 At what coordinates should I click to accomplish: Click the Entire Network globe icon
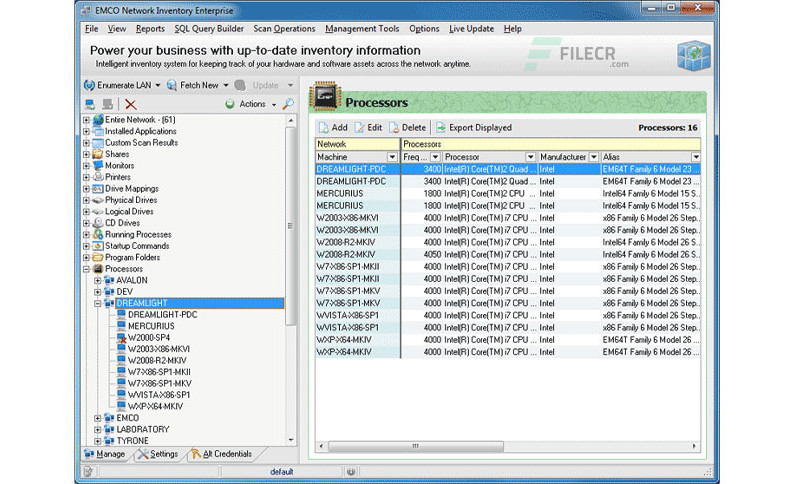pyautogui.click(x=98, y=120)
